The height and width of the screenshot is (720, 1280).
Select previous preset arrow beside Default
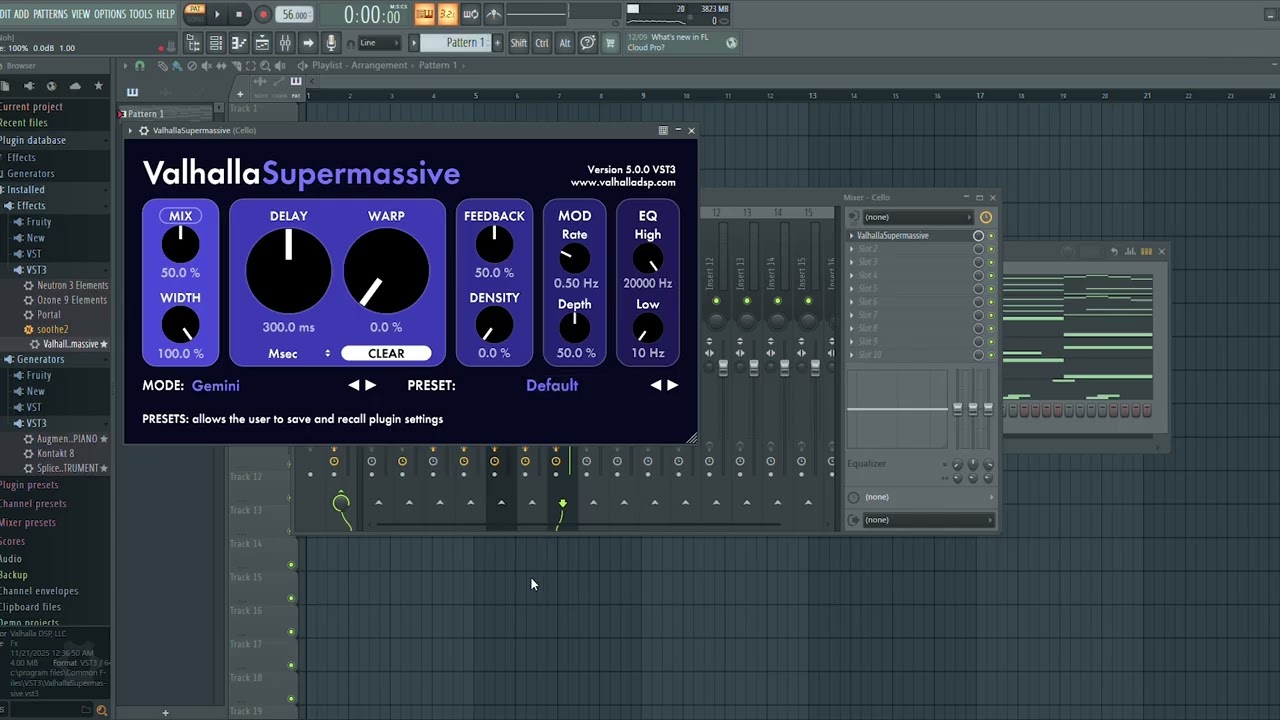tap(656, 385)
